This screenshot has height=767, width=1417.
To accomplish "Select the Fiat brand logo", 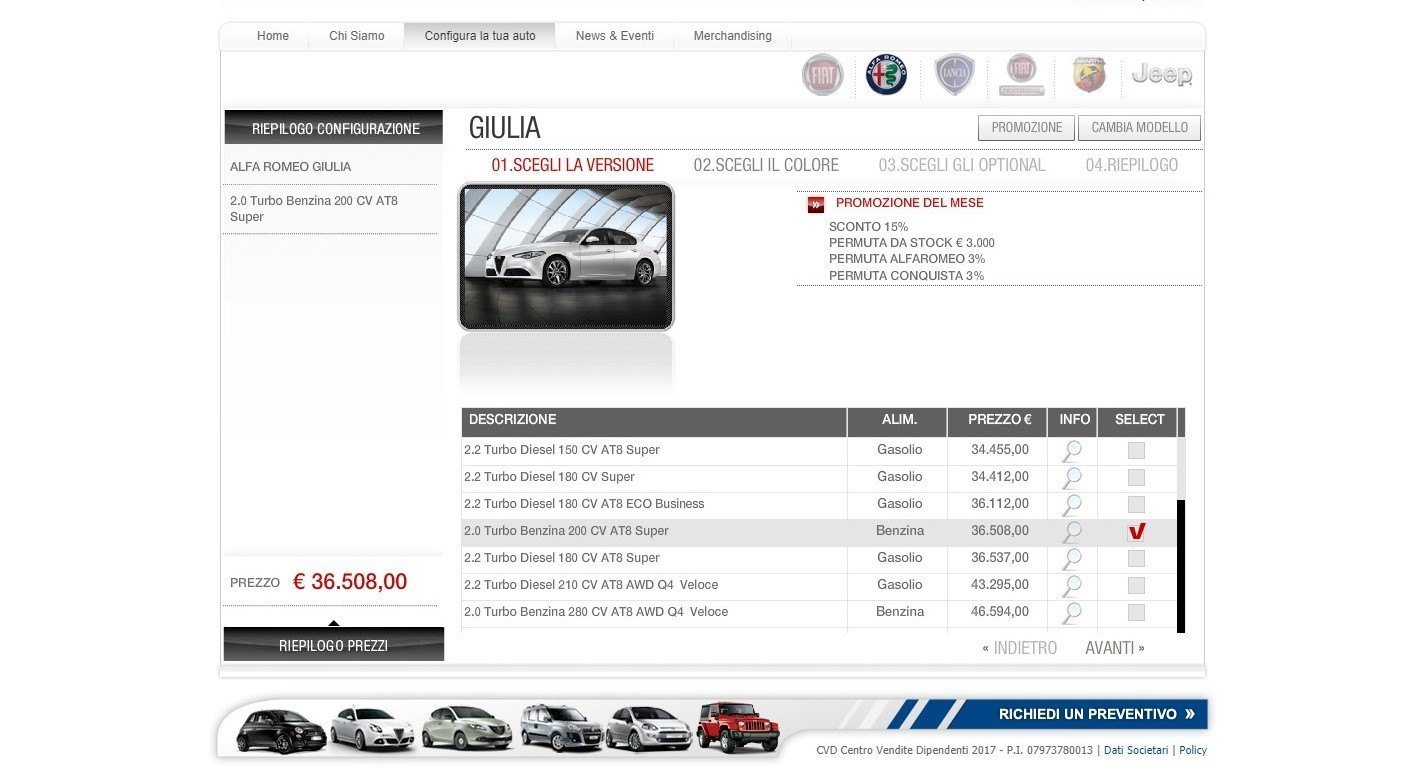I will [822, 75].
